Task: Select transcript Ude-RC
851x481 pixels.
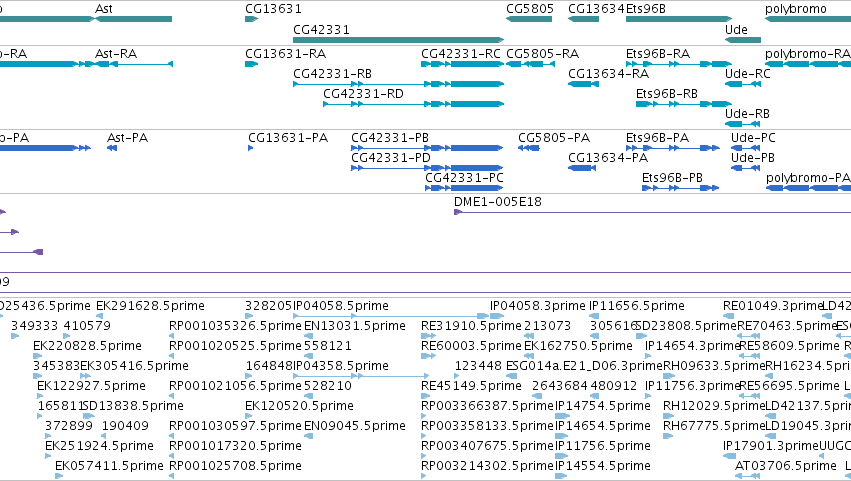Action: point(747,74)
